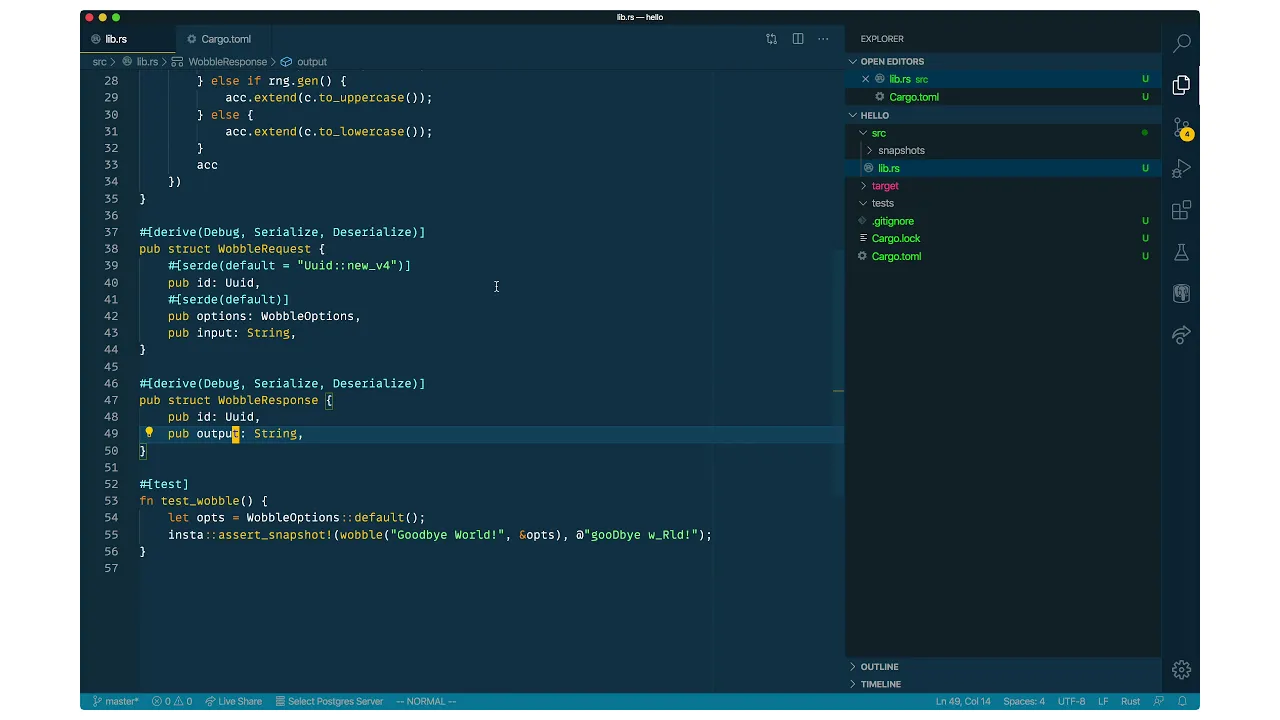Screen dimensions: 1280x720
Task: Click the notifications bell in status bar
Action: coord(1182,701)
